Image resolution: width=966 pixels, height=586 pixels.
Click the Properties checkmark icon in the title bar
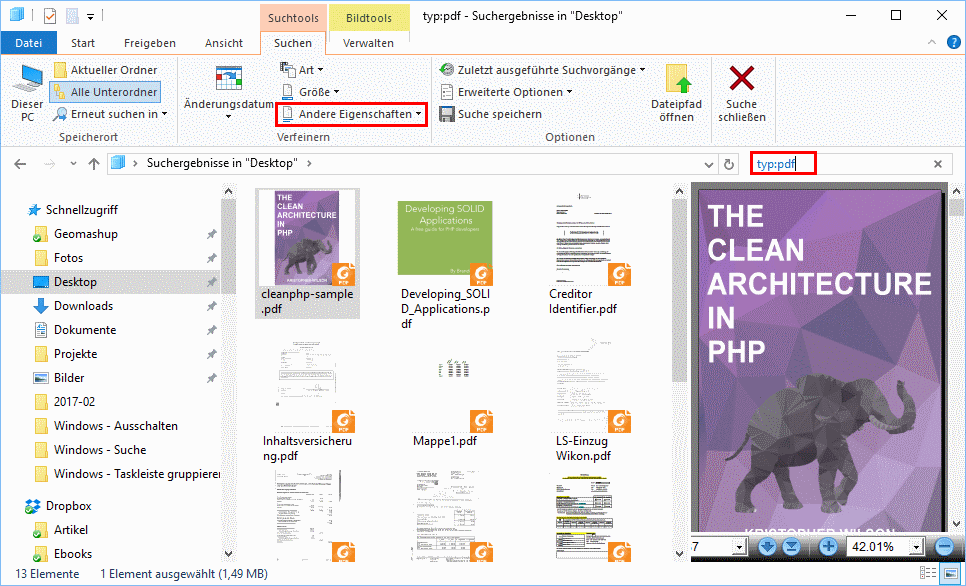point(49,16)
